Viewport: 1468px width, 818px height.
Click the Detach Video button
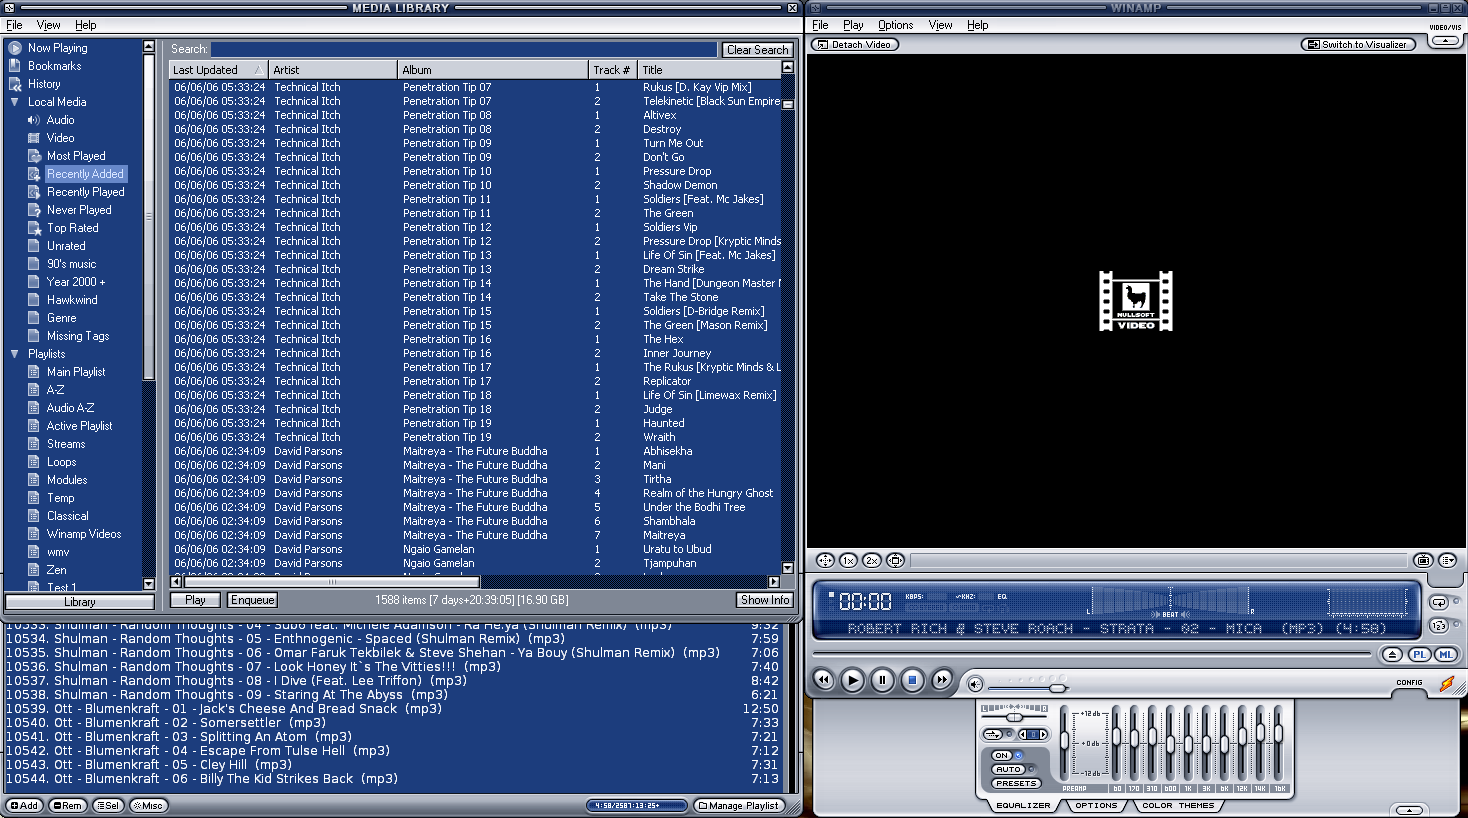pyautogui.click(x=855, y=44)
